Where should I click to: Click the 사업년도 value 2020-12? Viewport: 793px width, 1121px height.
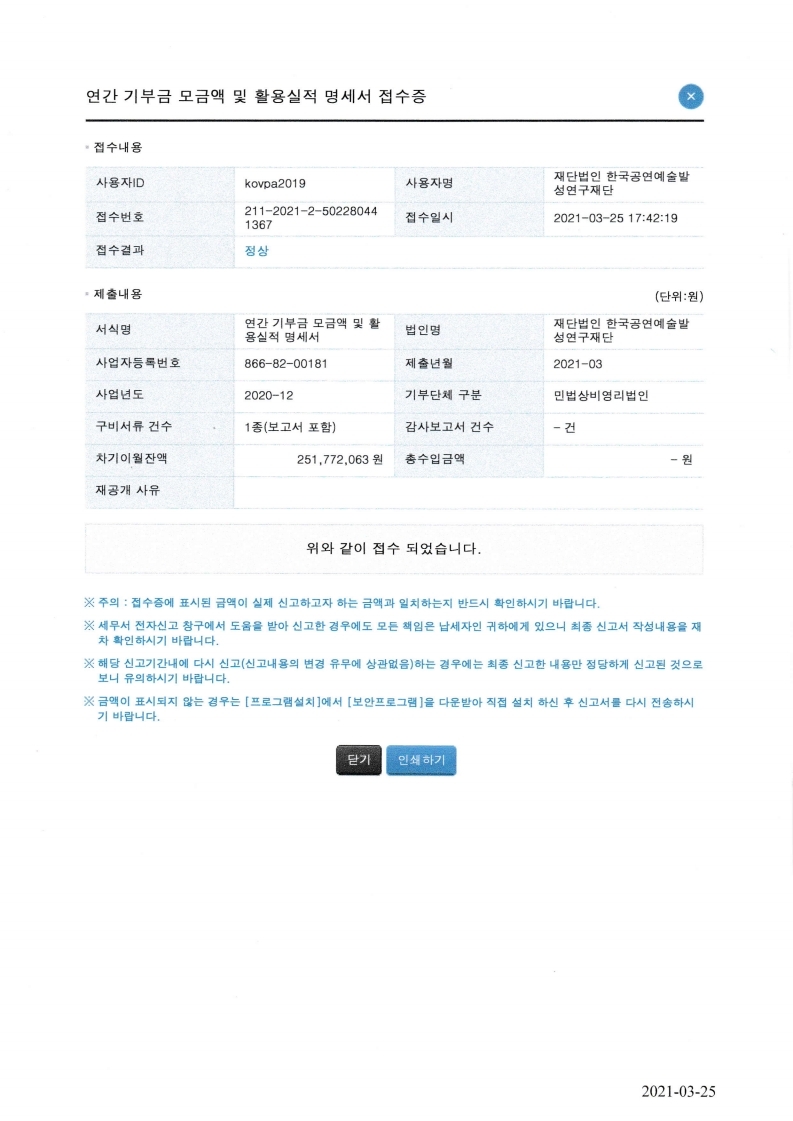coord(268,395)
